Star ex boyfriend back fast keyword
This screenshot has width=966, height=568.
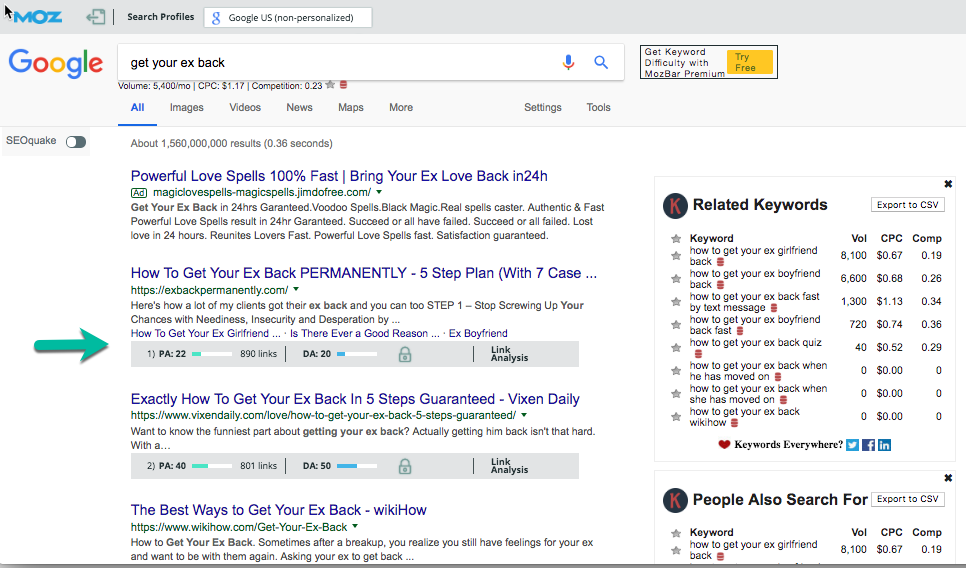(x=676, y=325)
